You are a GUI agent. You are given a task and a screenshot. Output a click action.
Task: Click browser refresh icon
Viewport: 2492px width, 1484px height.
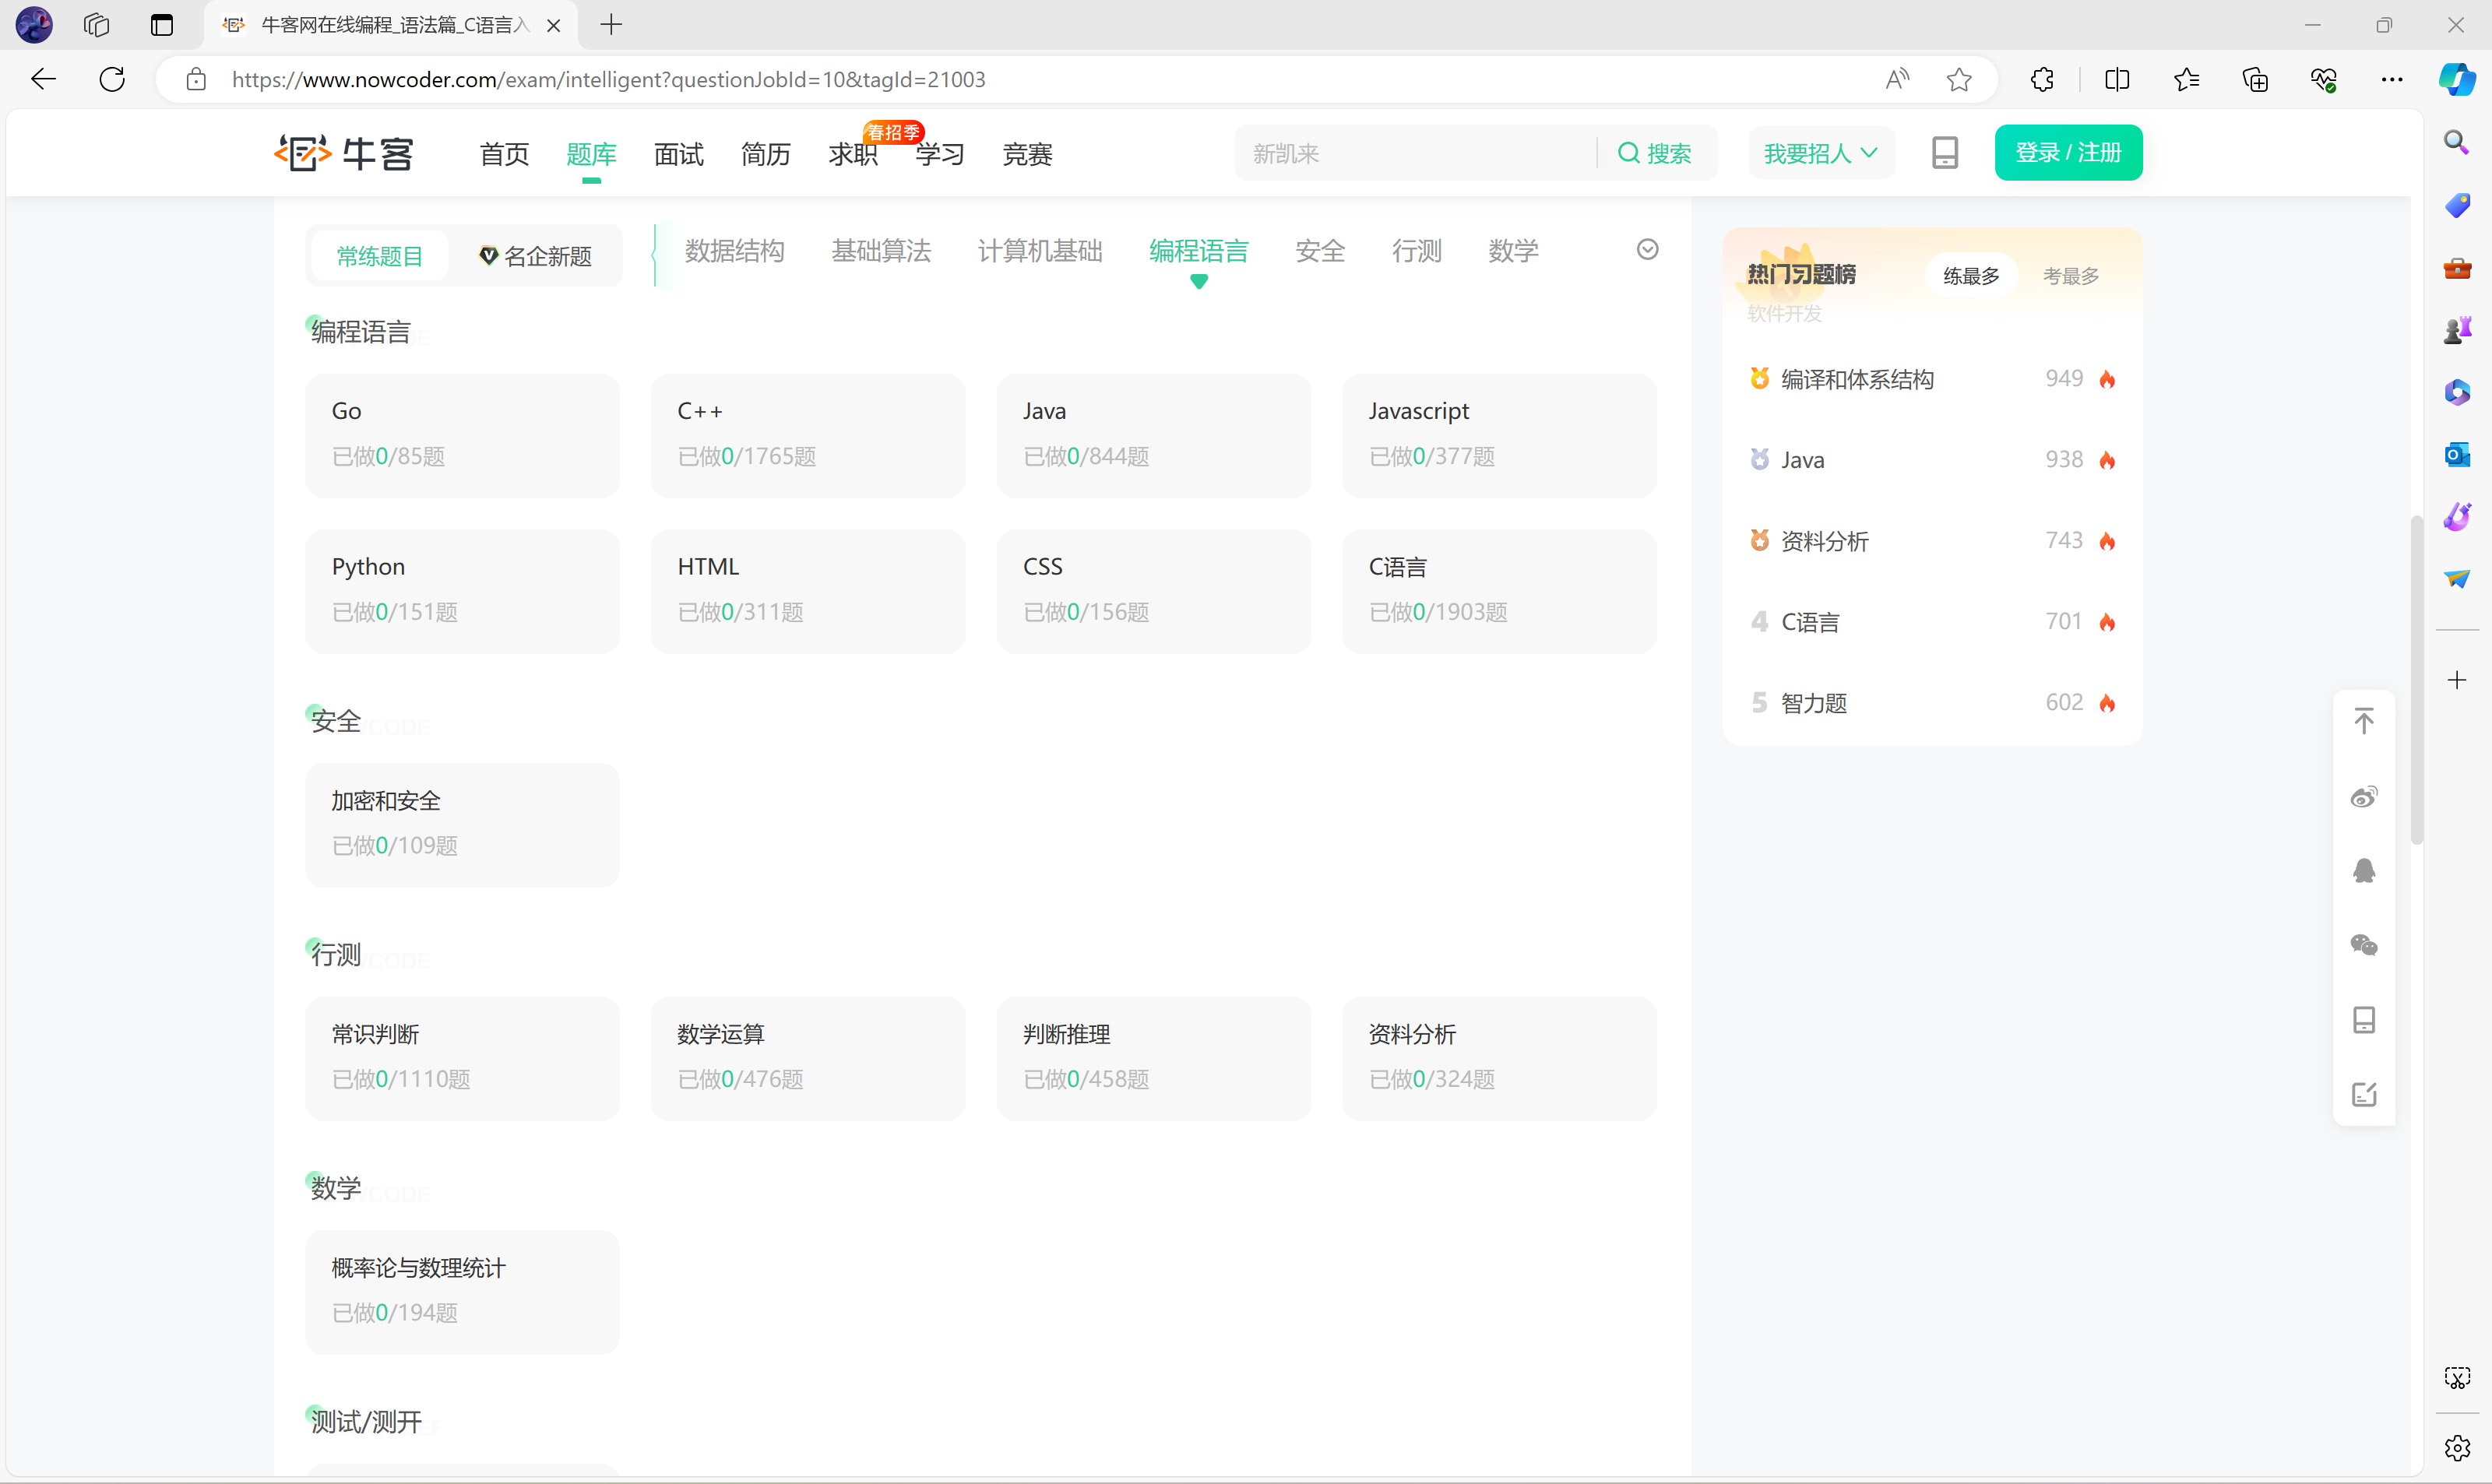[112, 79]
